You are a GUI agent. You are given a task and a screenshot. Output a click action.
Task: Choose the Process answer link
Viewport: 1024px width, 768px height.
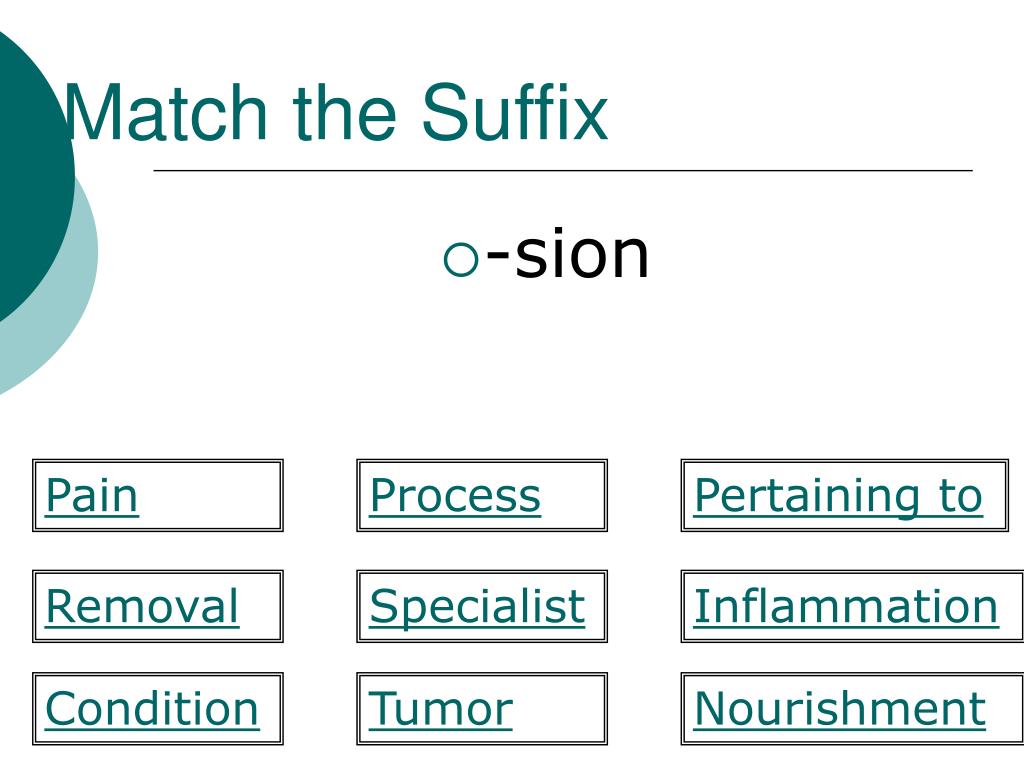coord(455,496)
